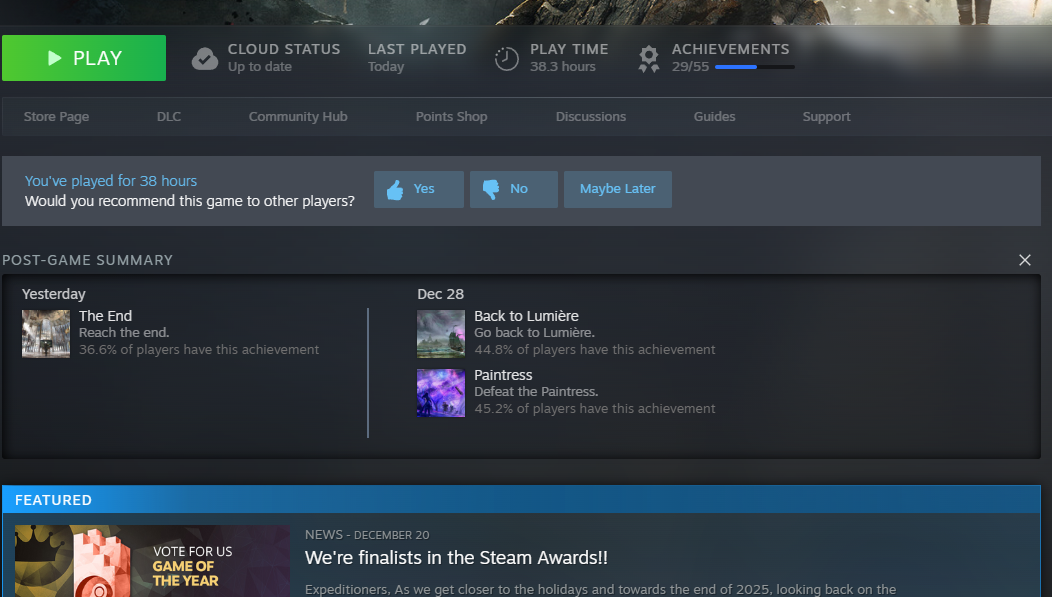1052x597 pixels.
Task: Open the Points Shop link
Action: [x=452, y=117]
